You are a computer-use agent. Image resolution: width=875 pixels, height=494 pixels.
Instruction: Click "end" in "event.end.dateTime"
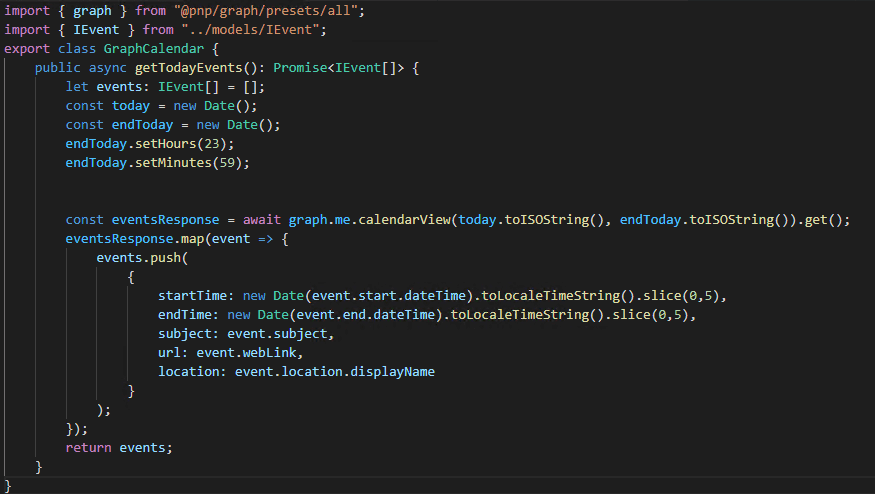click(x=354, y=314)
